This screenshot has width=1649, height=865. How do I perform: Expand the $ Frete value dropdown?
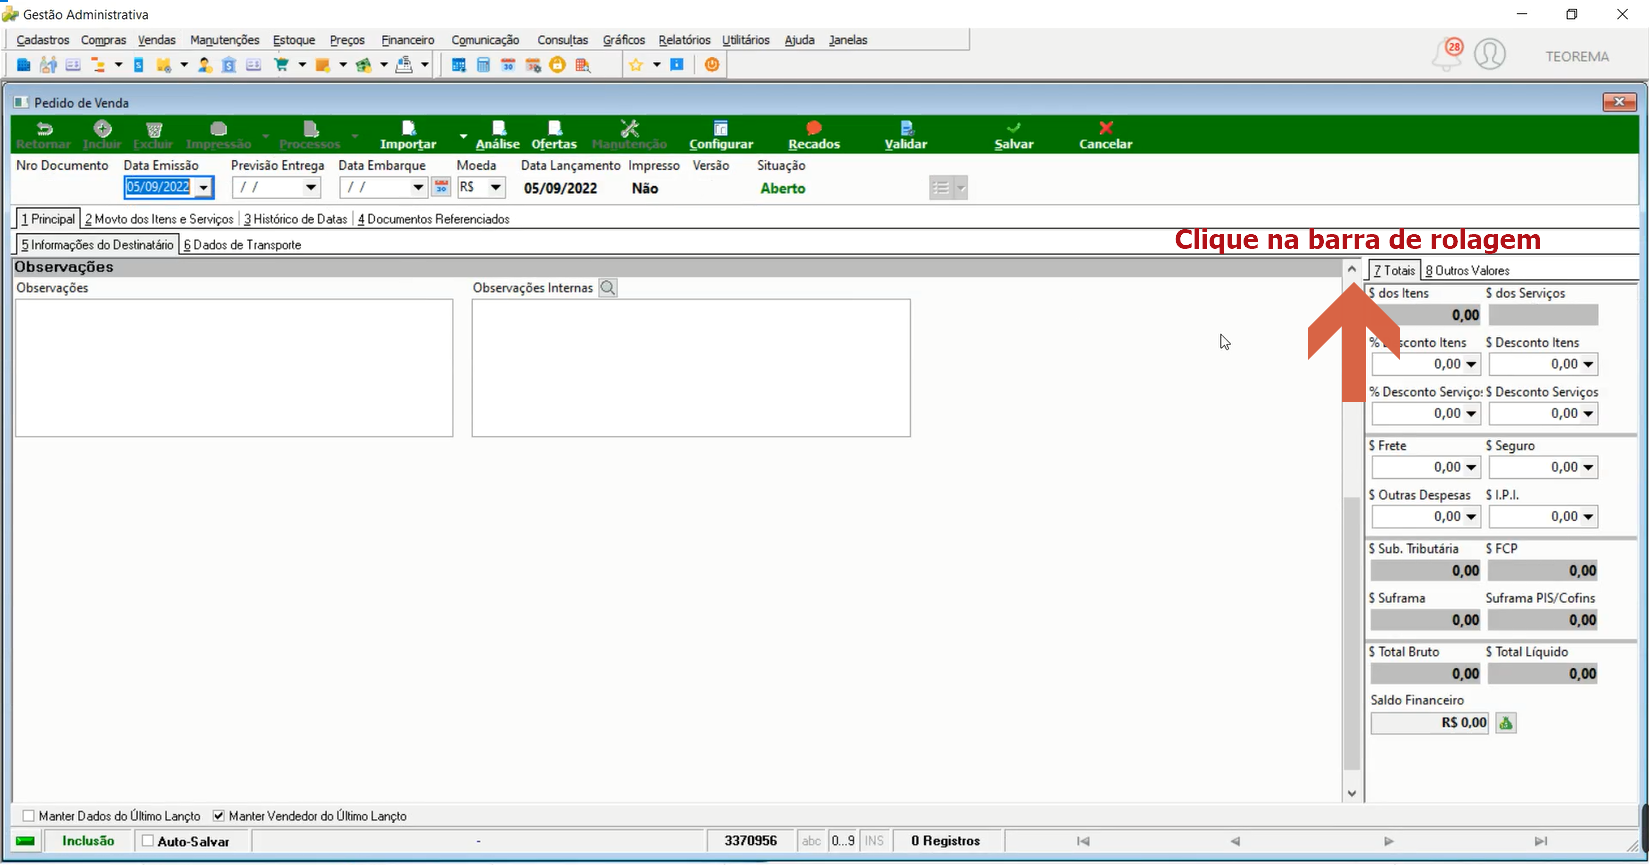(1471, 467)
